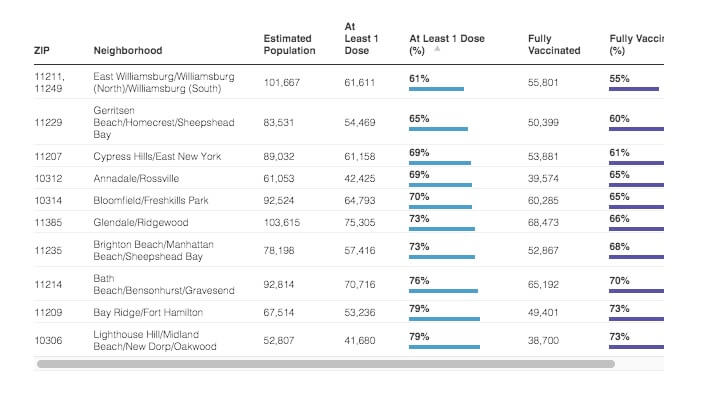
Task: Select dose count 53,236
Action: [x=360, y=312]
